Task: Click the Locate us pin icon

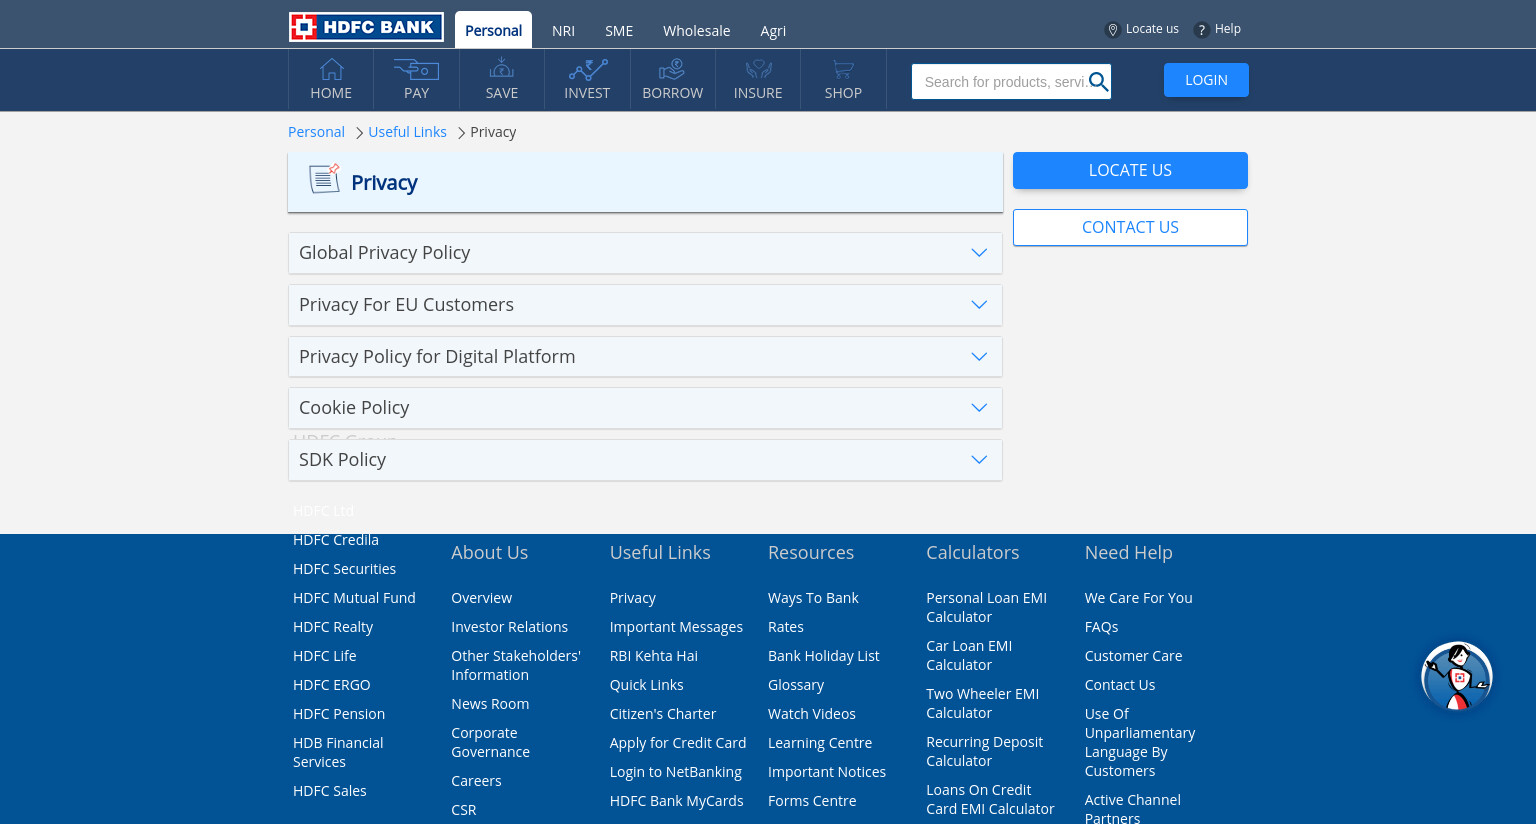Action: (x=1112, y=30)
